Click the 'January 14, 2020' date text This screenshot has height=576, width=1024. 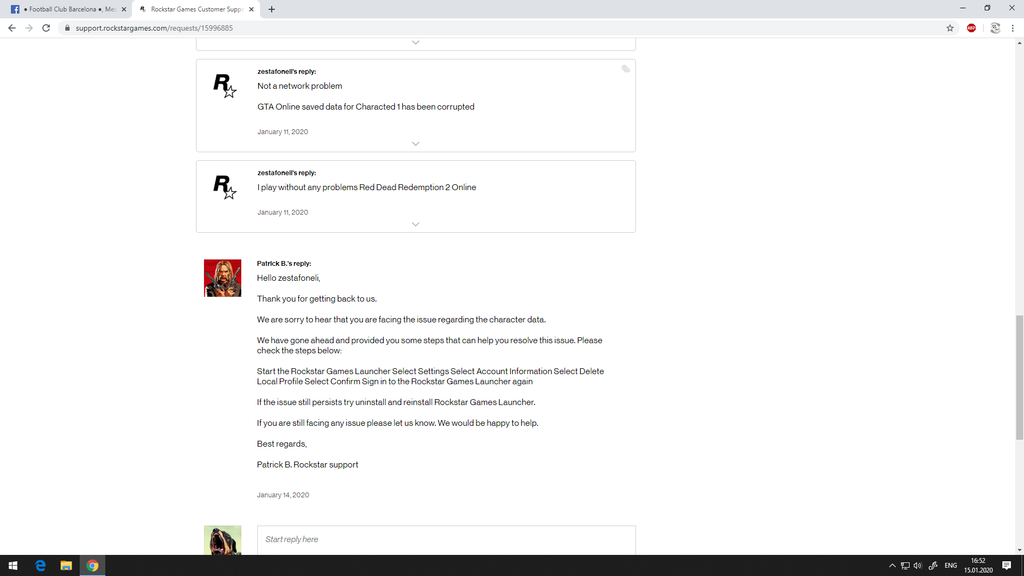(283, 495)
